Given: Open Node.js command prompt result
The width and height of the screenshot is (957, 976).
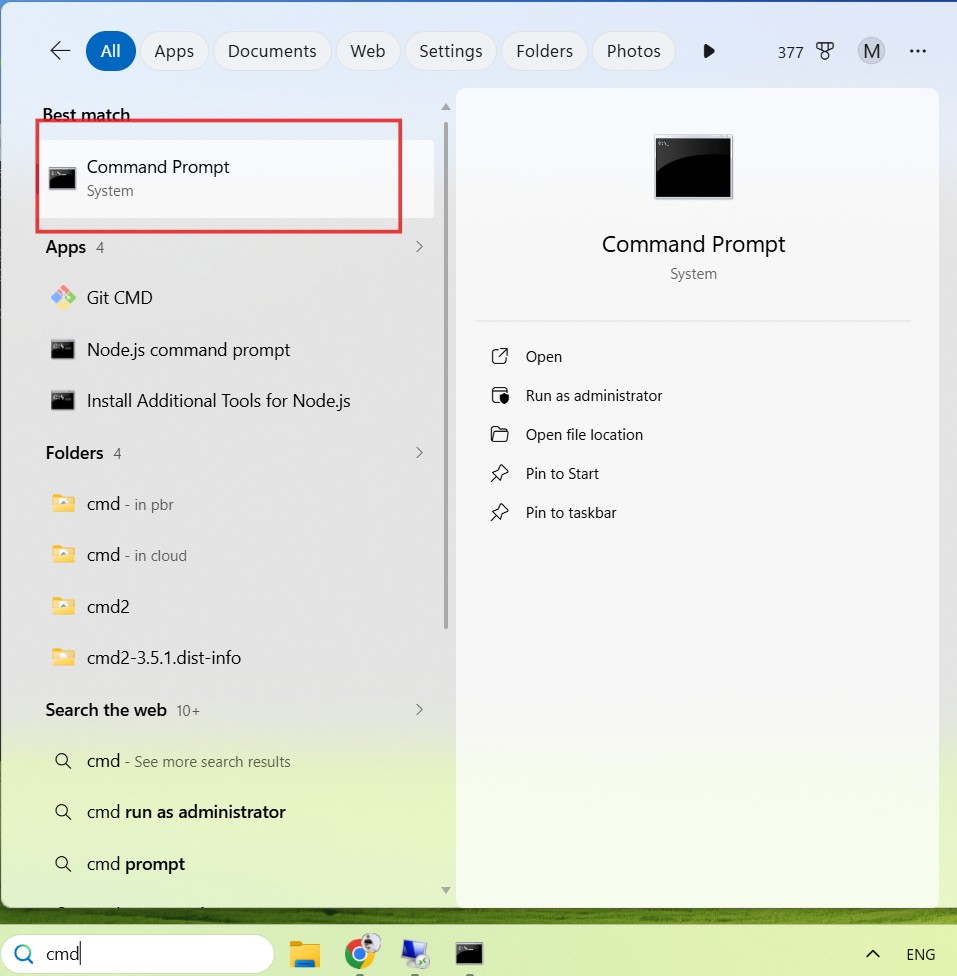Looking at the screenshot, I should pos(237,350).
